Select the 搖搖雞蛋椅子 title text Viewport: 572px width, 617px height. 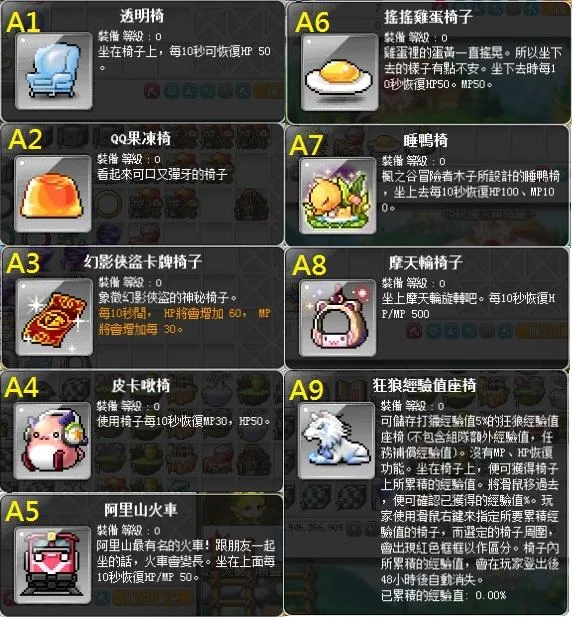click(428, 17)
